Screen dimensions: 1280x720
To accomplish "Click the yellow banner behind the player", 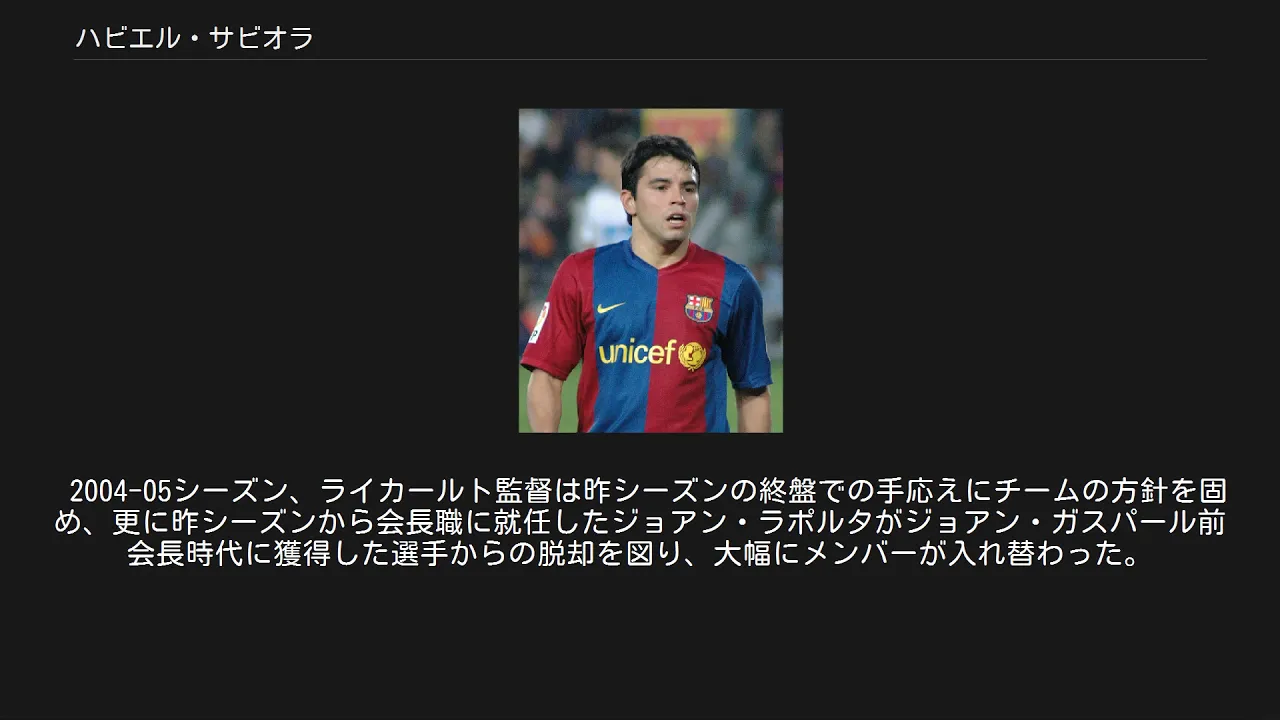I will tap(688, 130).
